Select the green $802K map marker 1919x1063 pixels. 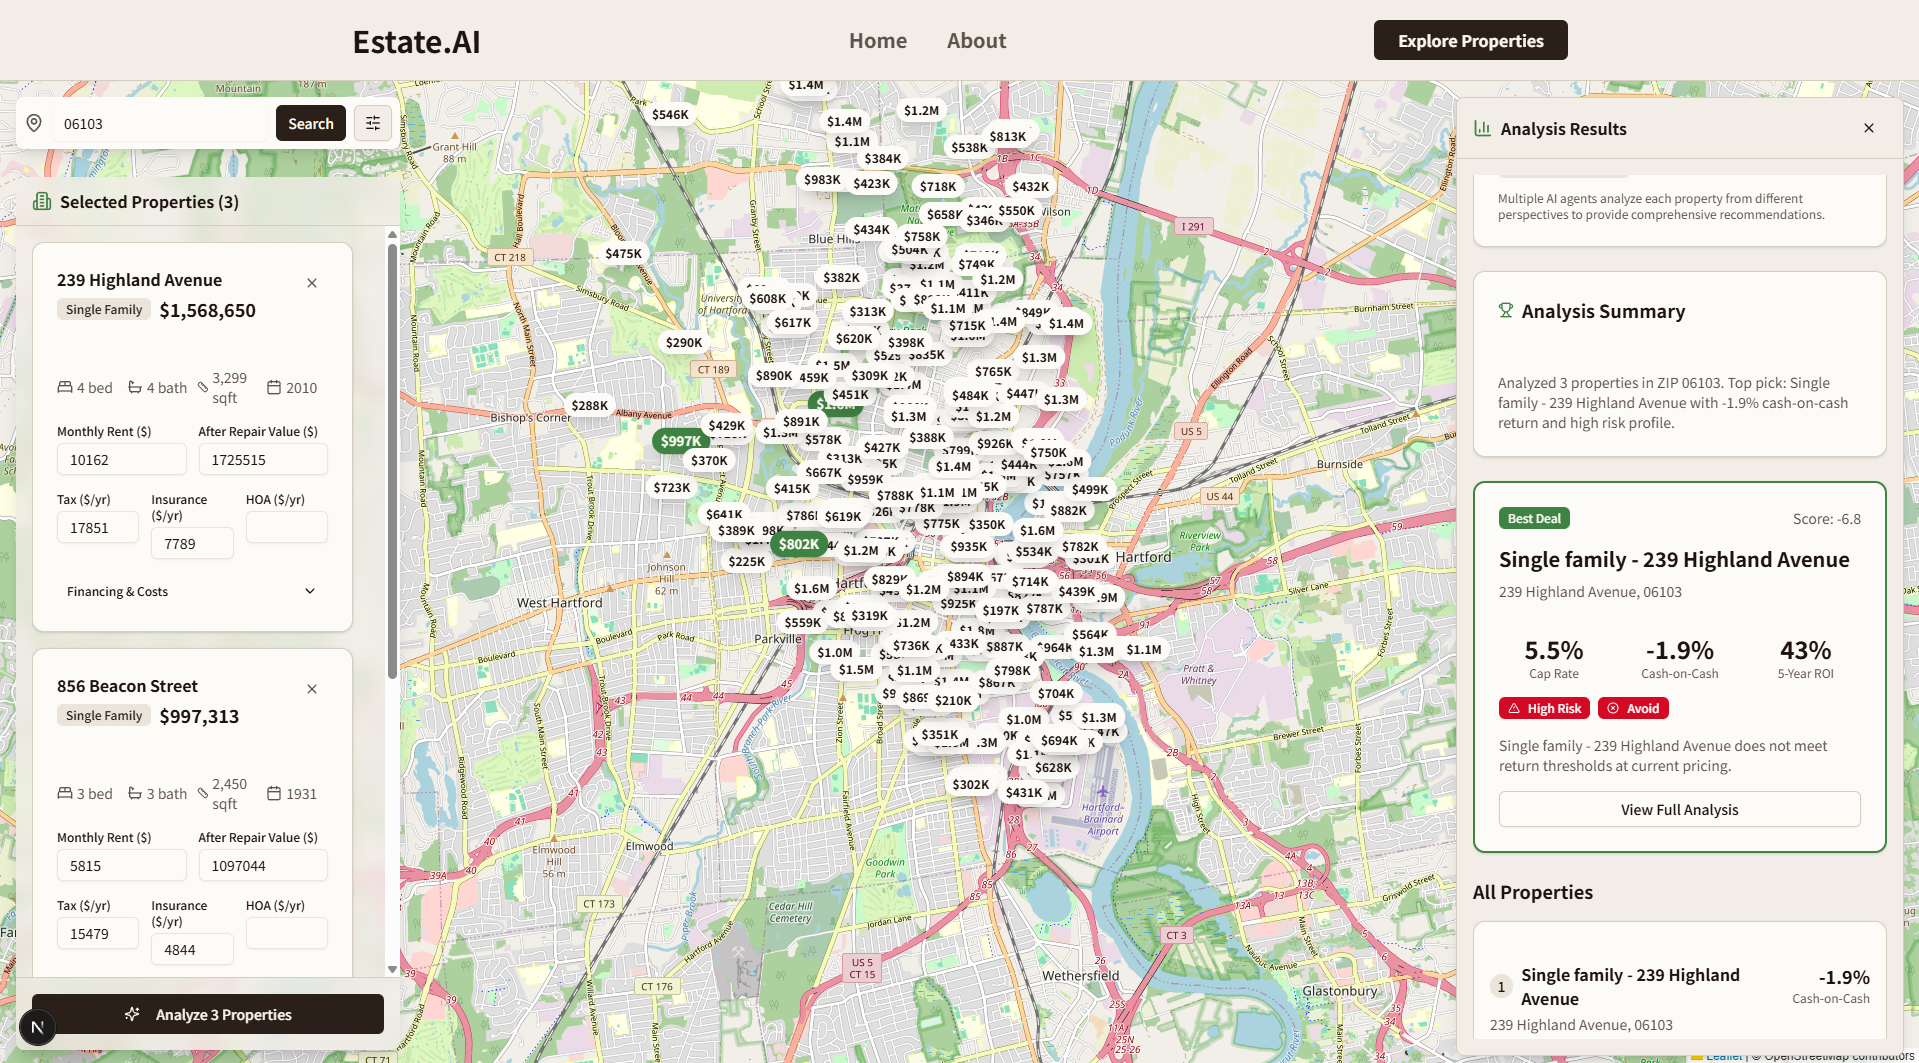pos(798,544)
